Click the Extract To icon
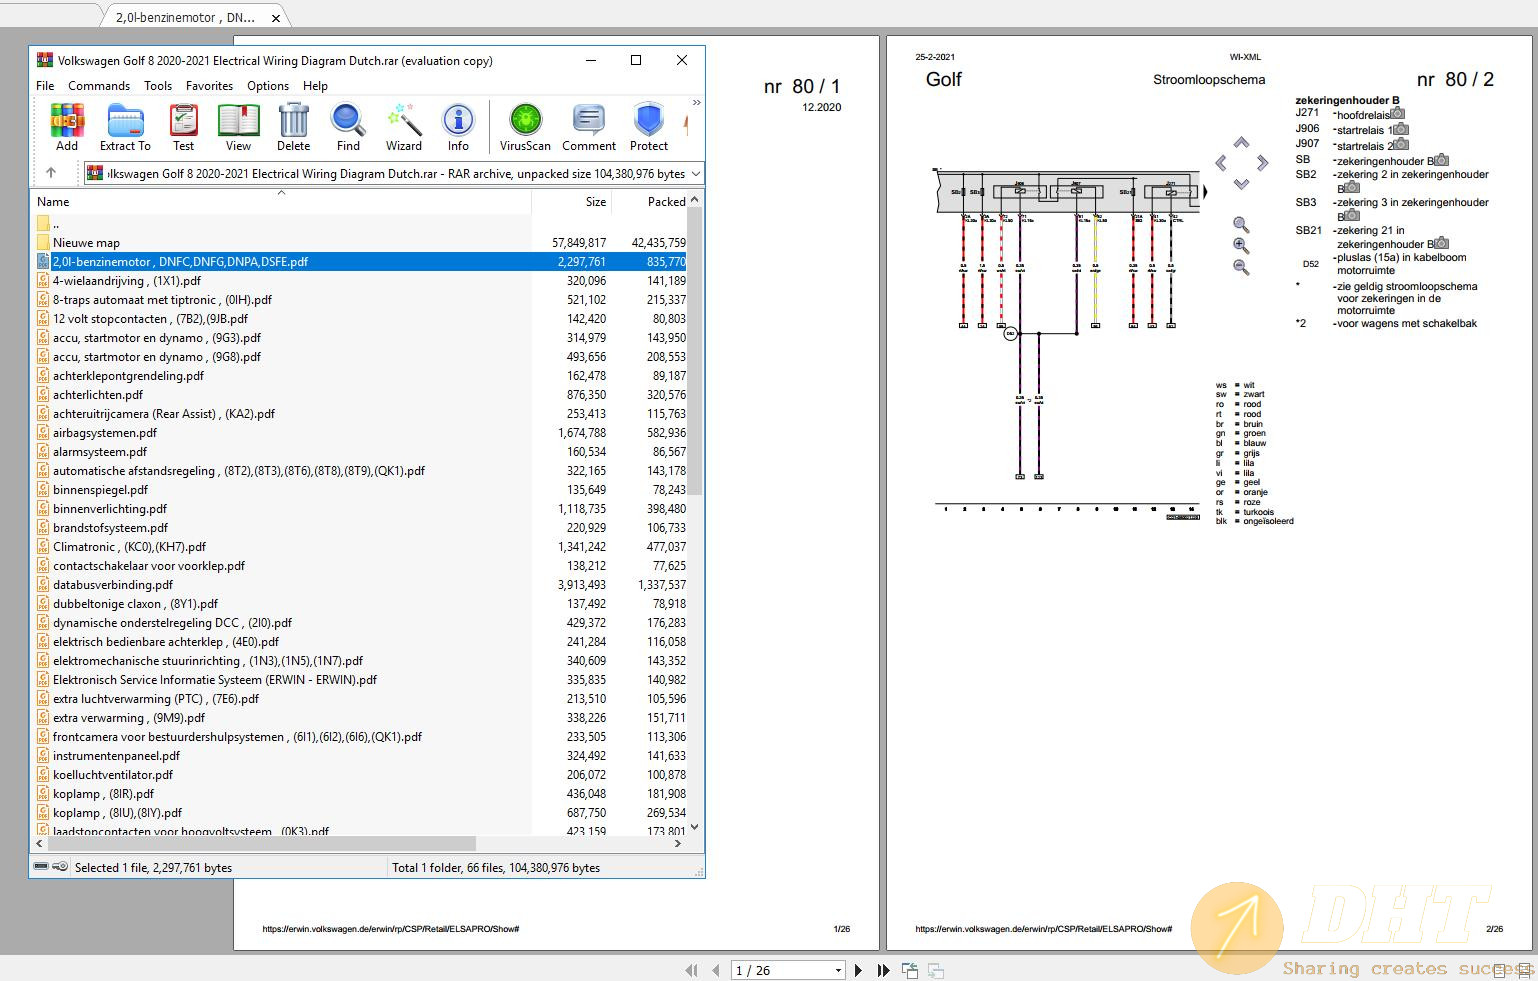The image size is (1538, 981). [x=125, y=128]
